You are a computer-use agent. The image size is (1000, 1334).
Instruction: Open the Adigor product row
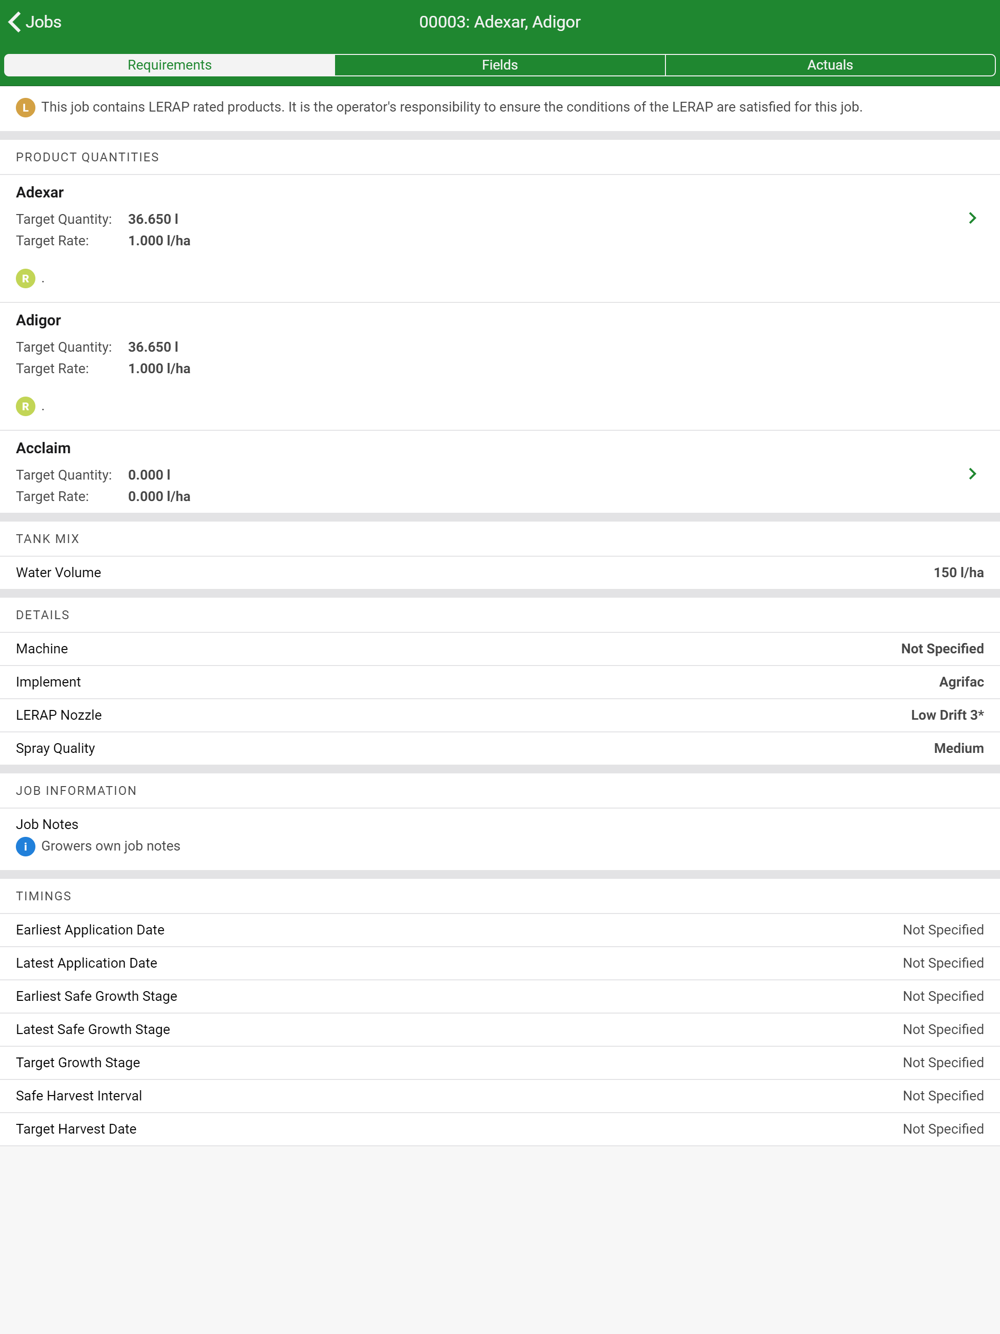click(x=500, y=367)
